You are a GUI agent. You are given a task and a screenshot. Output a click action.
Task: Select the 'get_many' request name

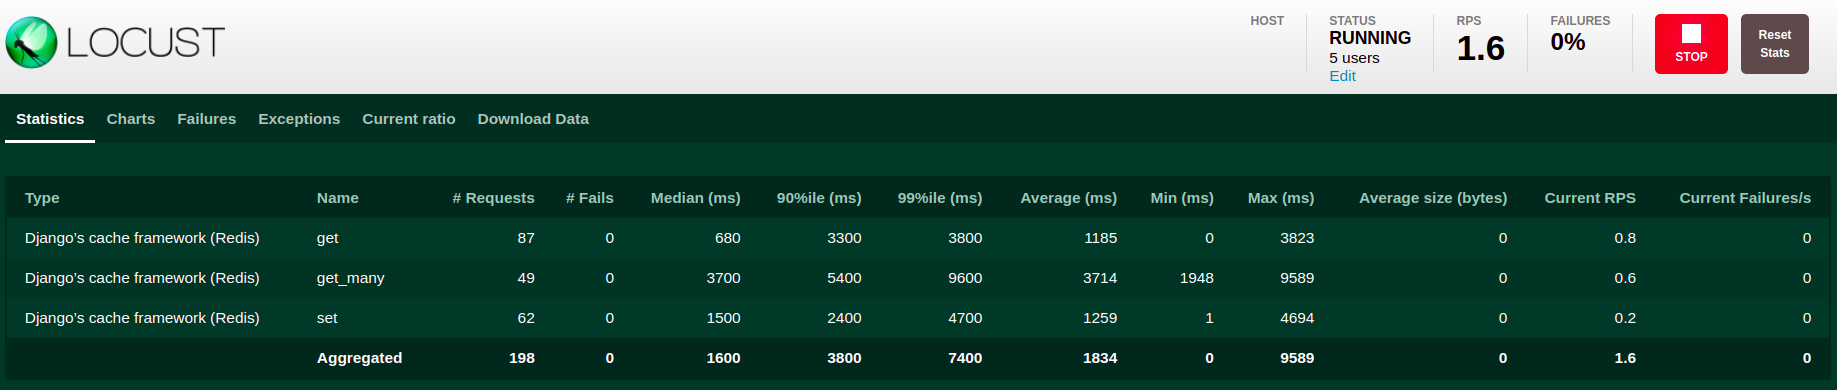(x=351, y=278)
